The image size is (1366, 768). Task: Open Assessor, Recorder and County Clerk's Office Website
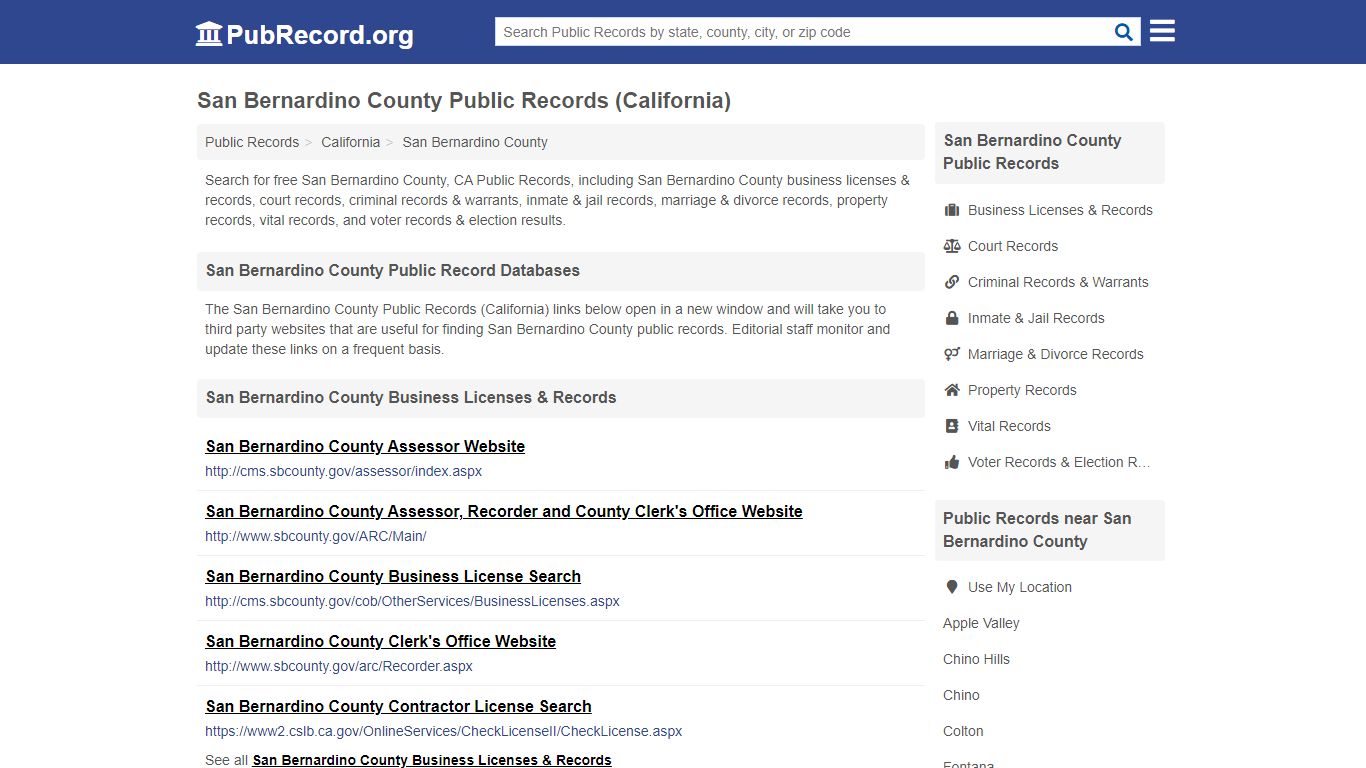click(x=504, y=512)
